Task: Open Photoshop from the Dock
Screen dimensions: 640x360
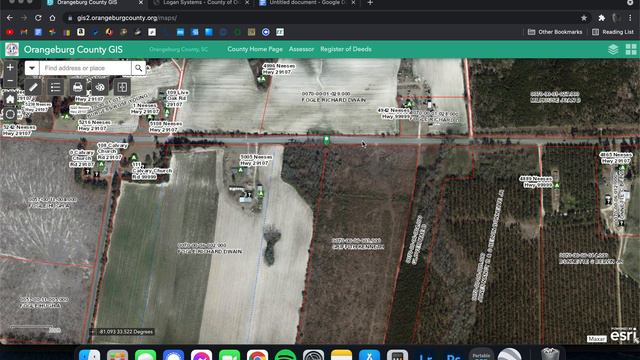Action: pos(453,356)
